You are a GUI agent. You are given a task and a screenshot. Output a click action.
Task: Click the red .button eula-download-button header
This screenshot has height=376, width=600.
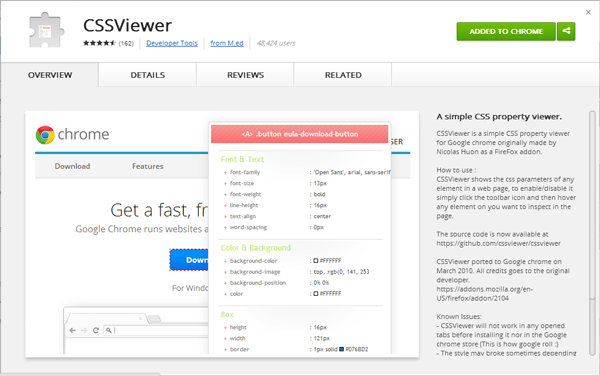coord(300,134)
